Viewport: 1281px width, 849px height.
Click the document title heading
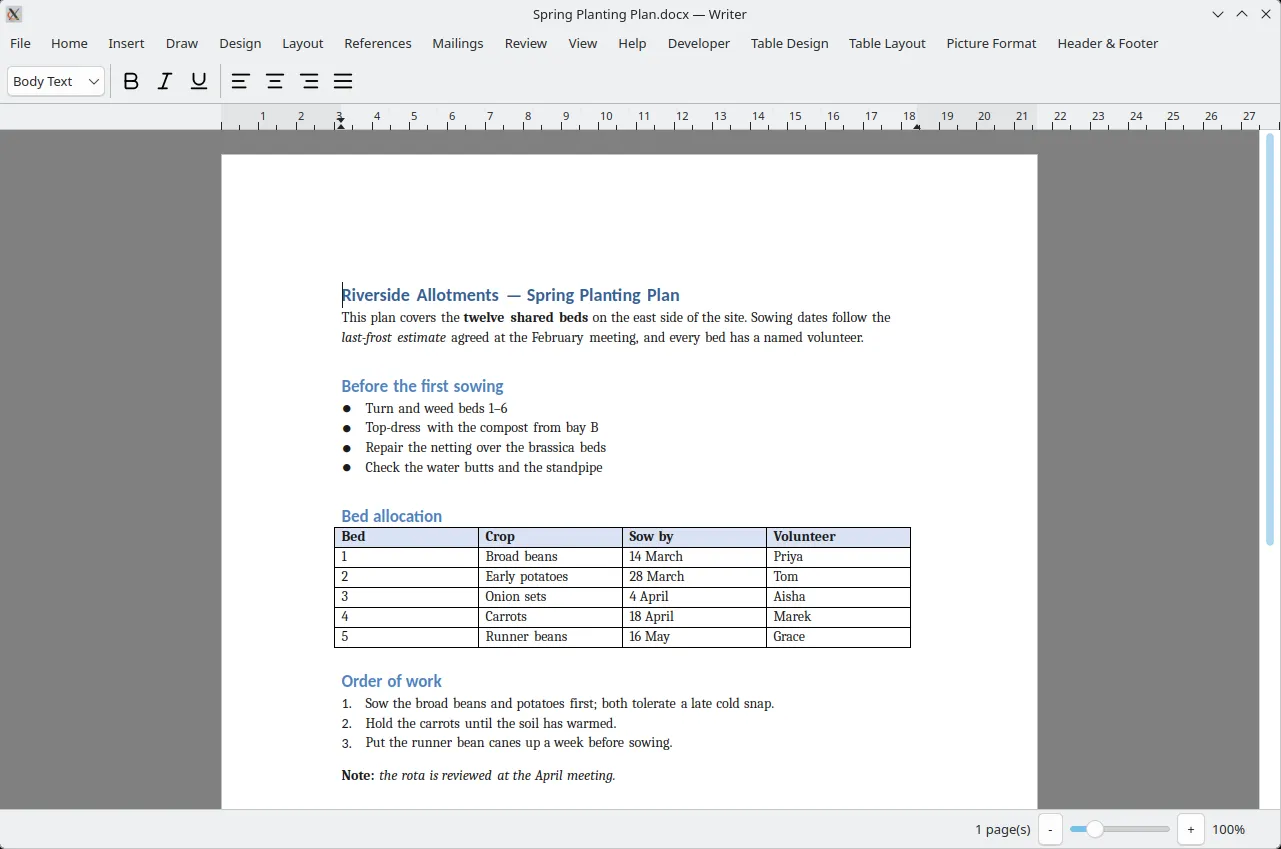pyautogui.click(x=510, y=295)
